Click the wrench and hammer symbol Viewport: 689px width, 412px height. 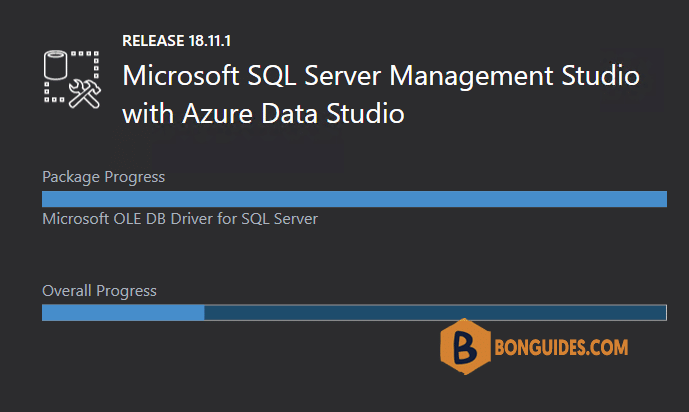[x=85, y=94]
